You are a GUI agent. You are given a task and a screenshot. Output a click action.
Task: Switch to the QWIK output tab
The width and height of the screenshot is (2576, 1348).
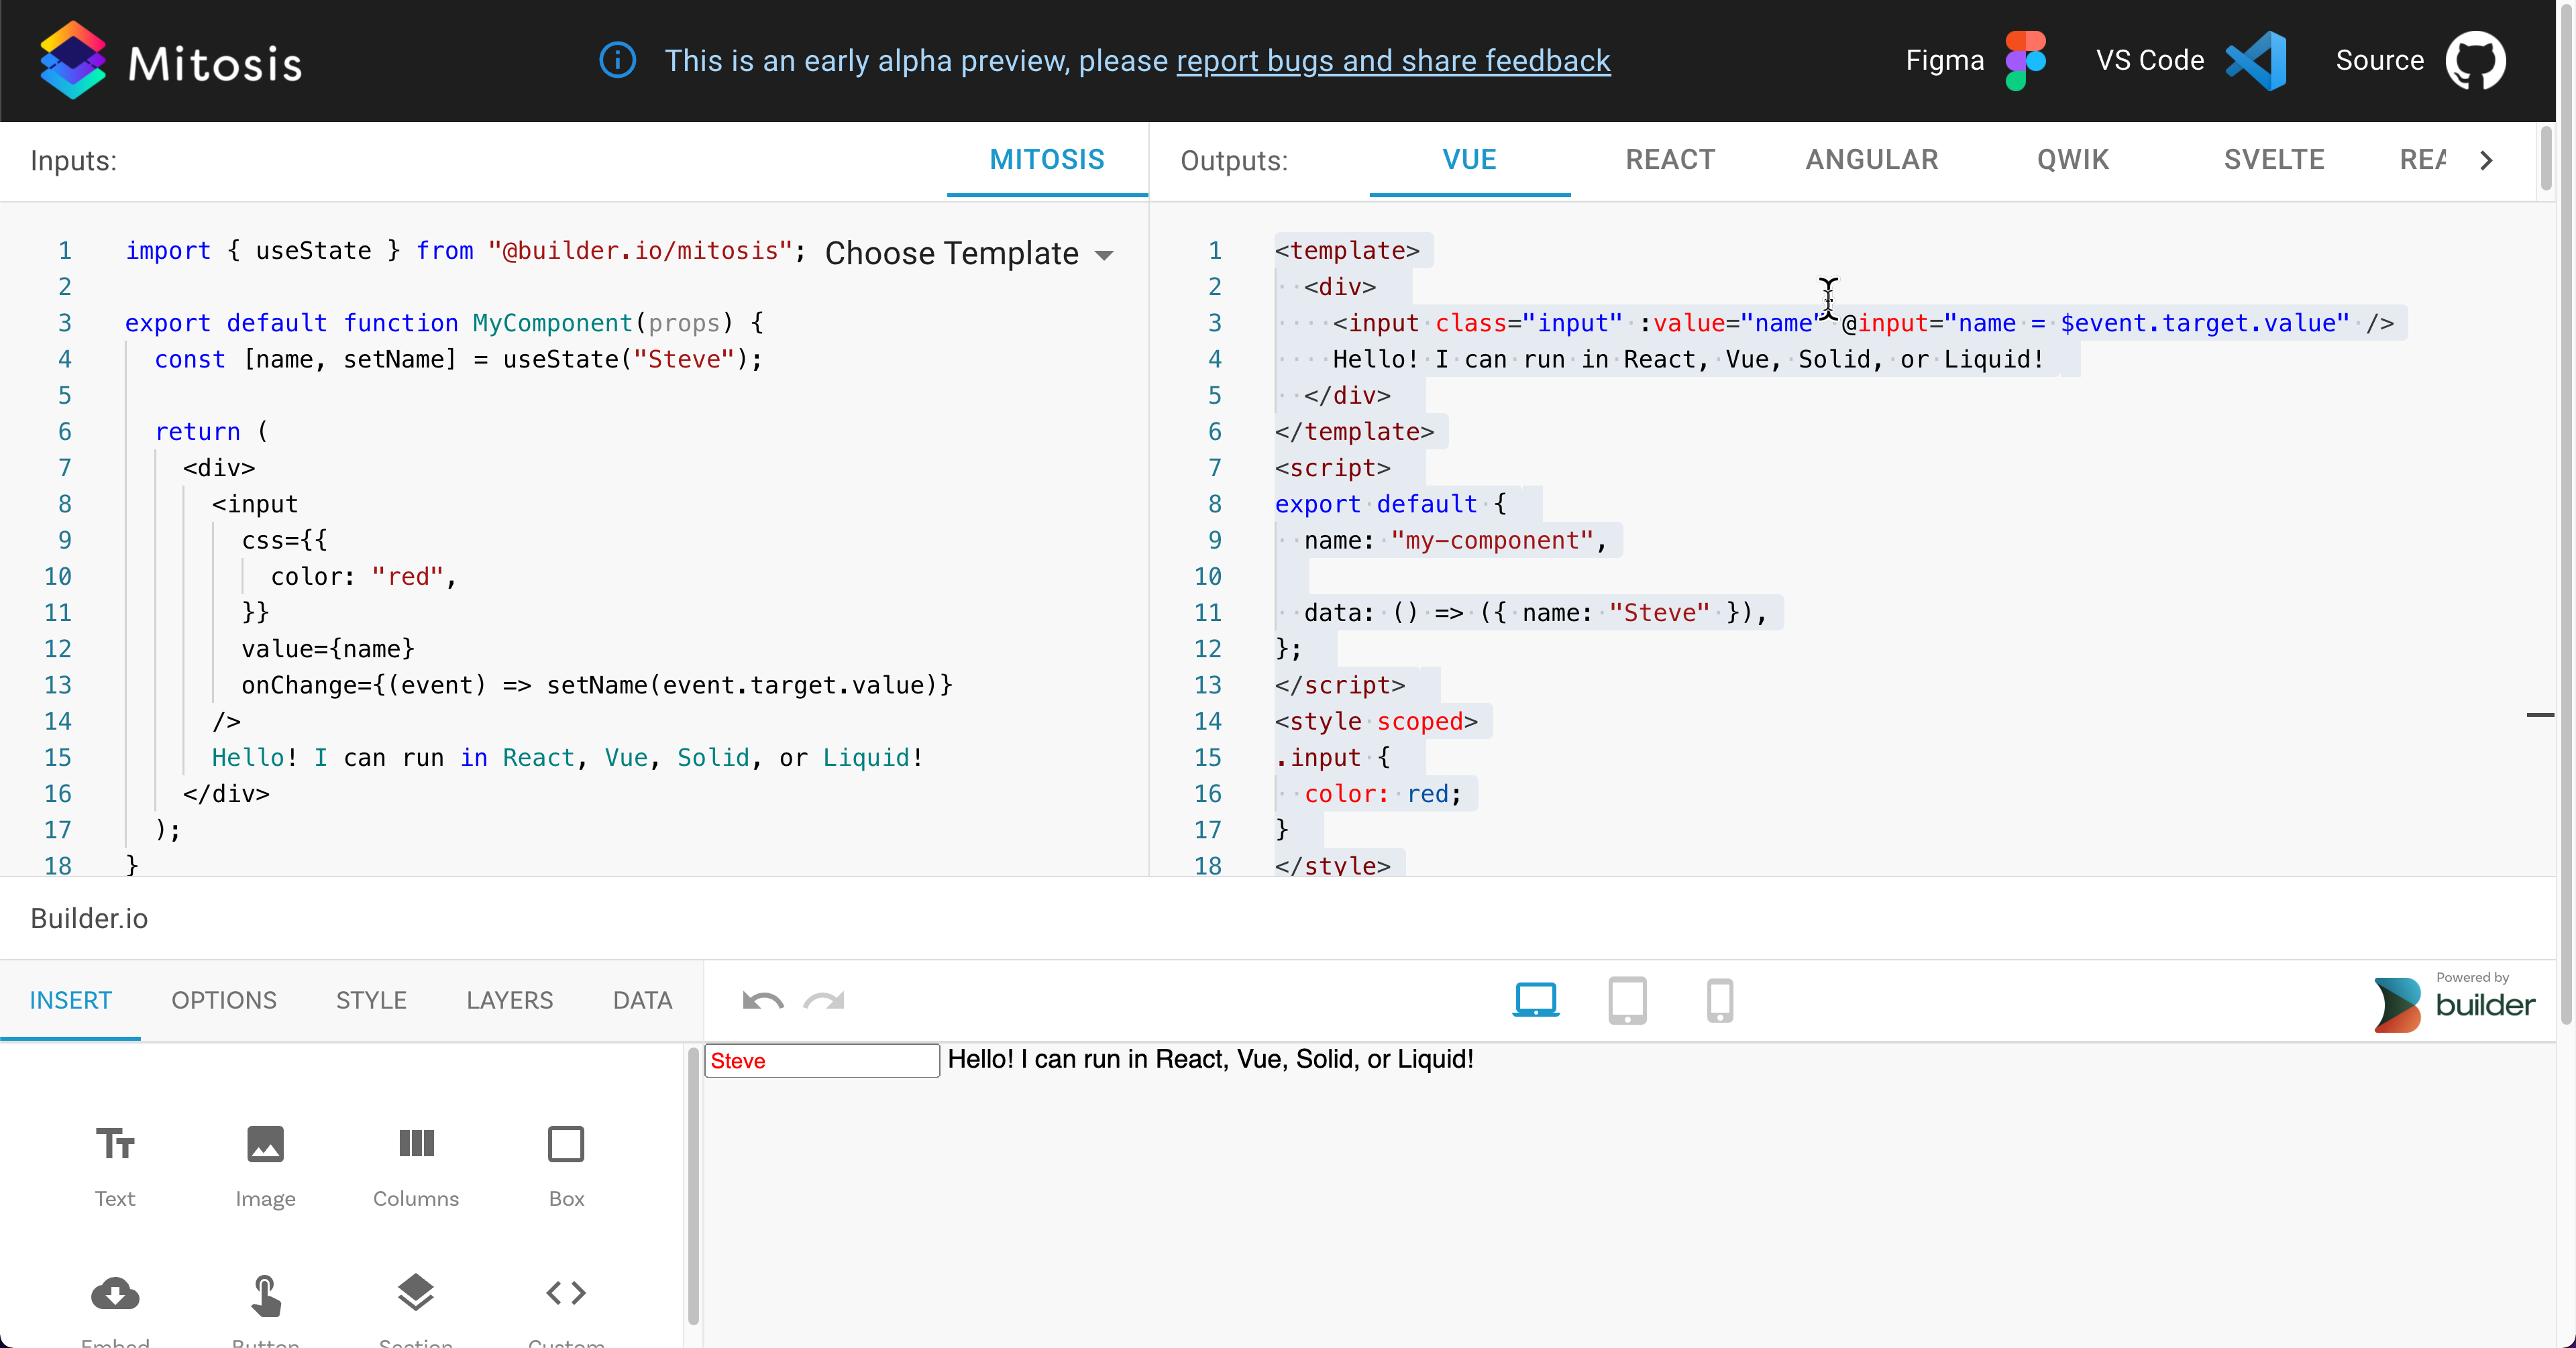point(2073,160)
